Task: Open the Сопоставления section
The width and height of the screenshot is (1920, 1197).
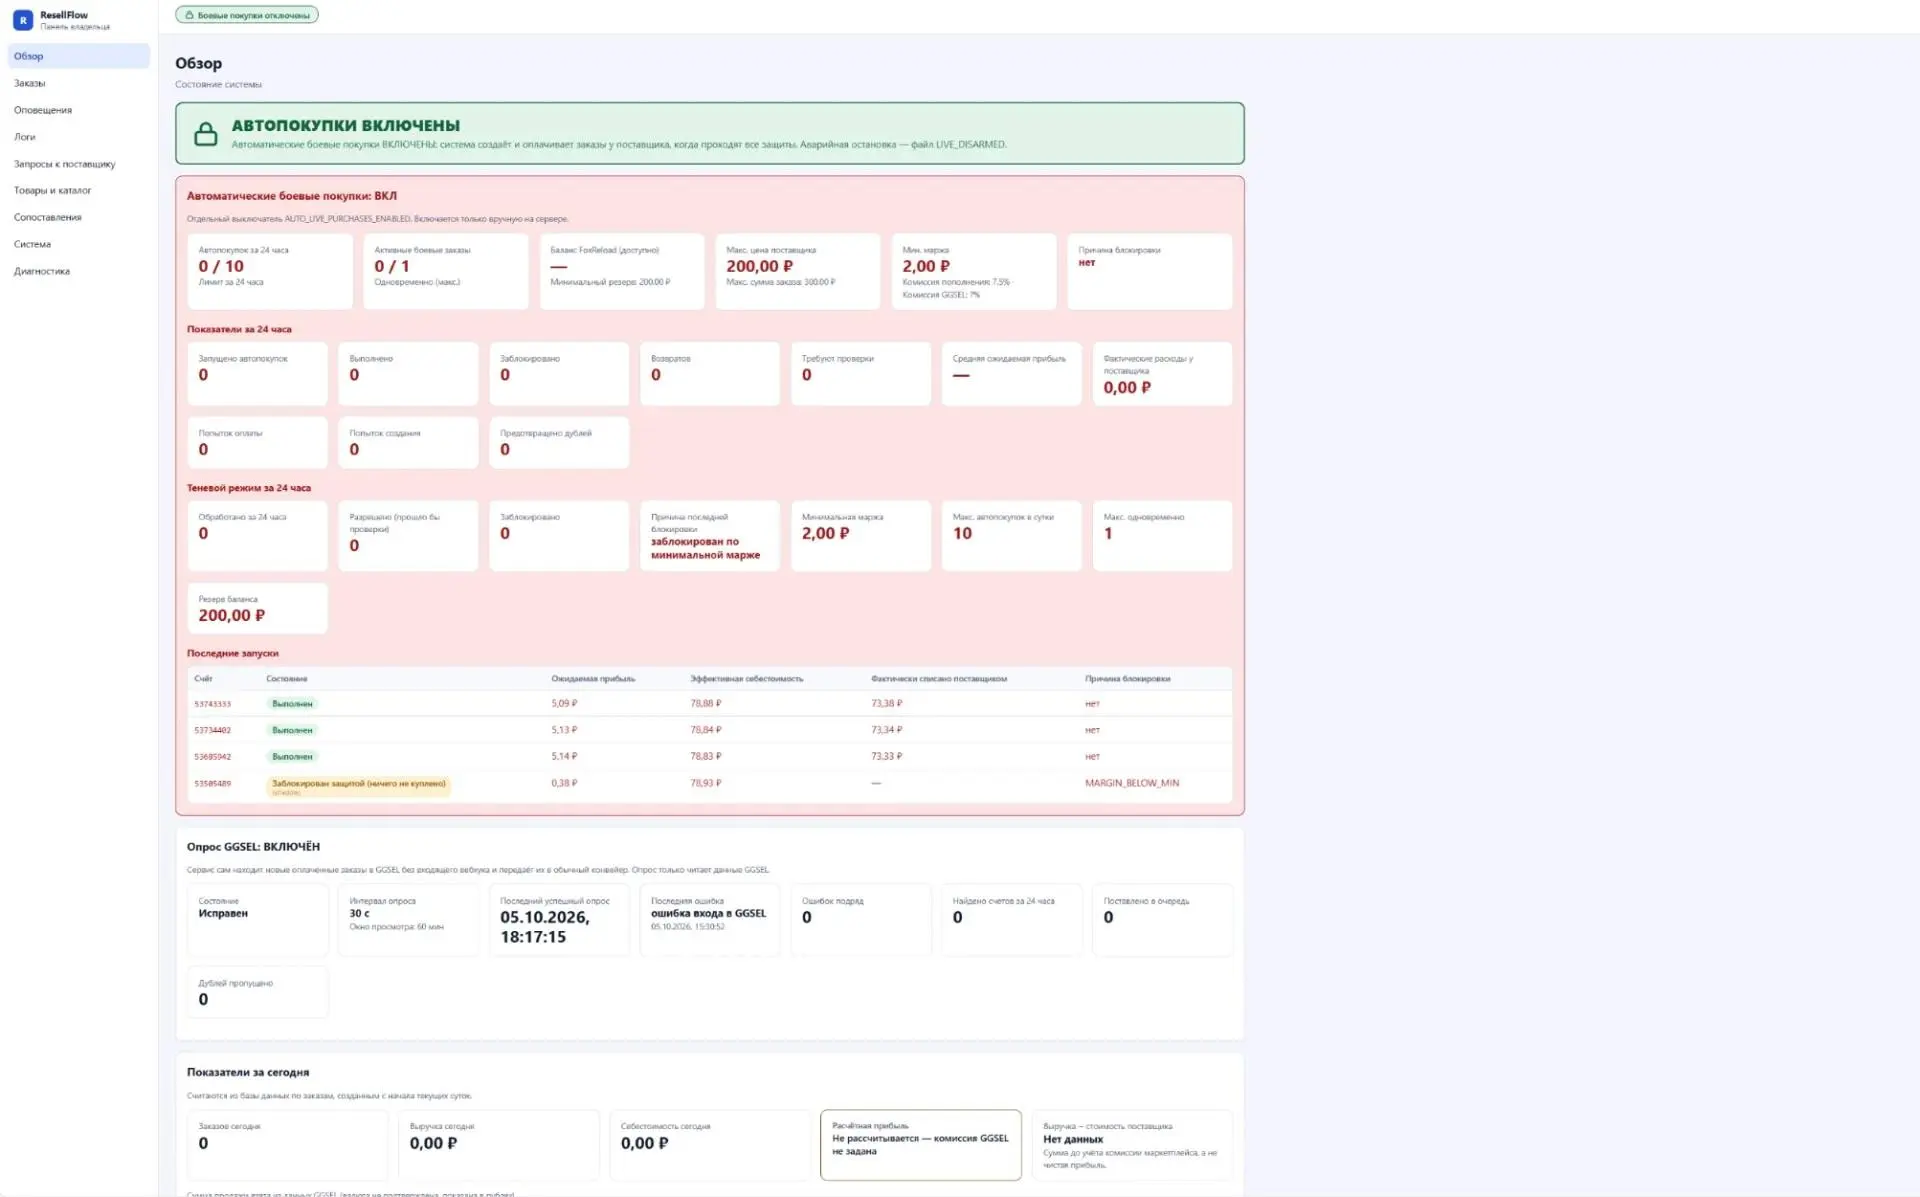Action: coord(79,217)
